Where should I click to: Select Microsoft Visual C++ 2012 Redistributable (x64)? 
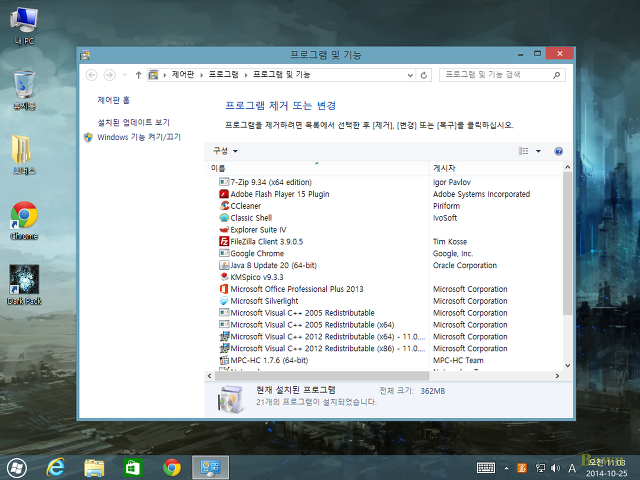pos(328,336)
